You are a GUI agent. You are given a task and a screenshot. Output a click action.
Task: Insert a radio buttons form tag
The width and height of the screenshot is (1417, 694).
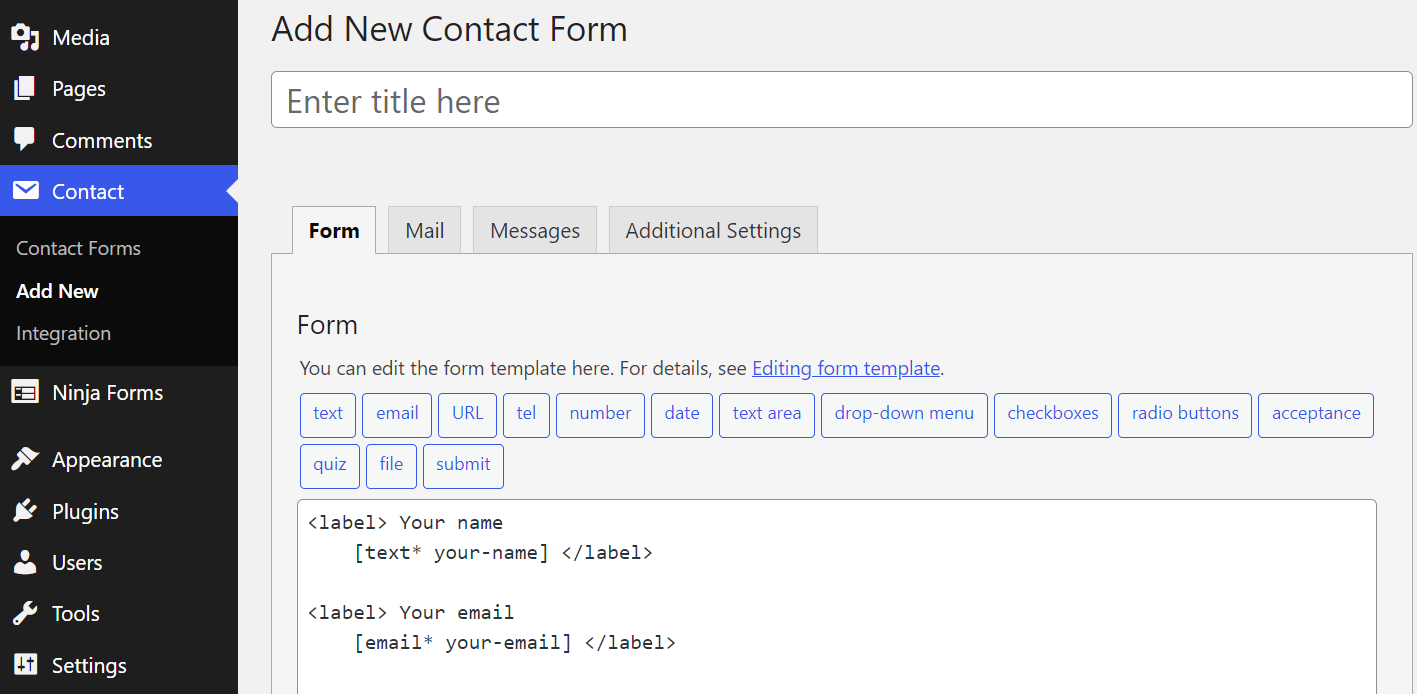point(1185,415)
